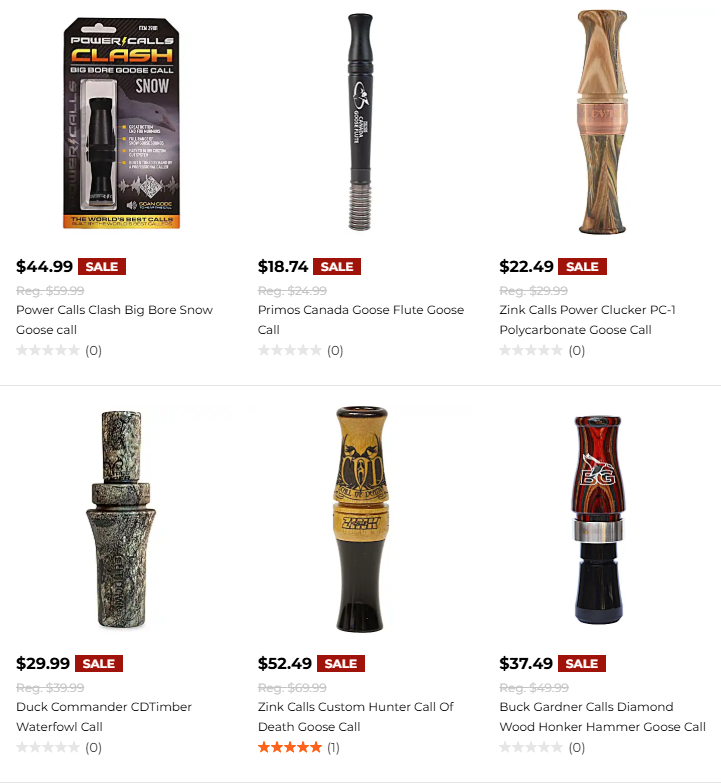Click the empty star rating under Power Calls Clash
The width and height of the screenshot is (721, 783).
point(48,351)
